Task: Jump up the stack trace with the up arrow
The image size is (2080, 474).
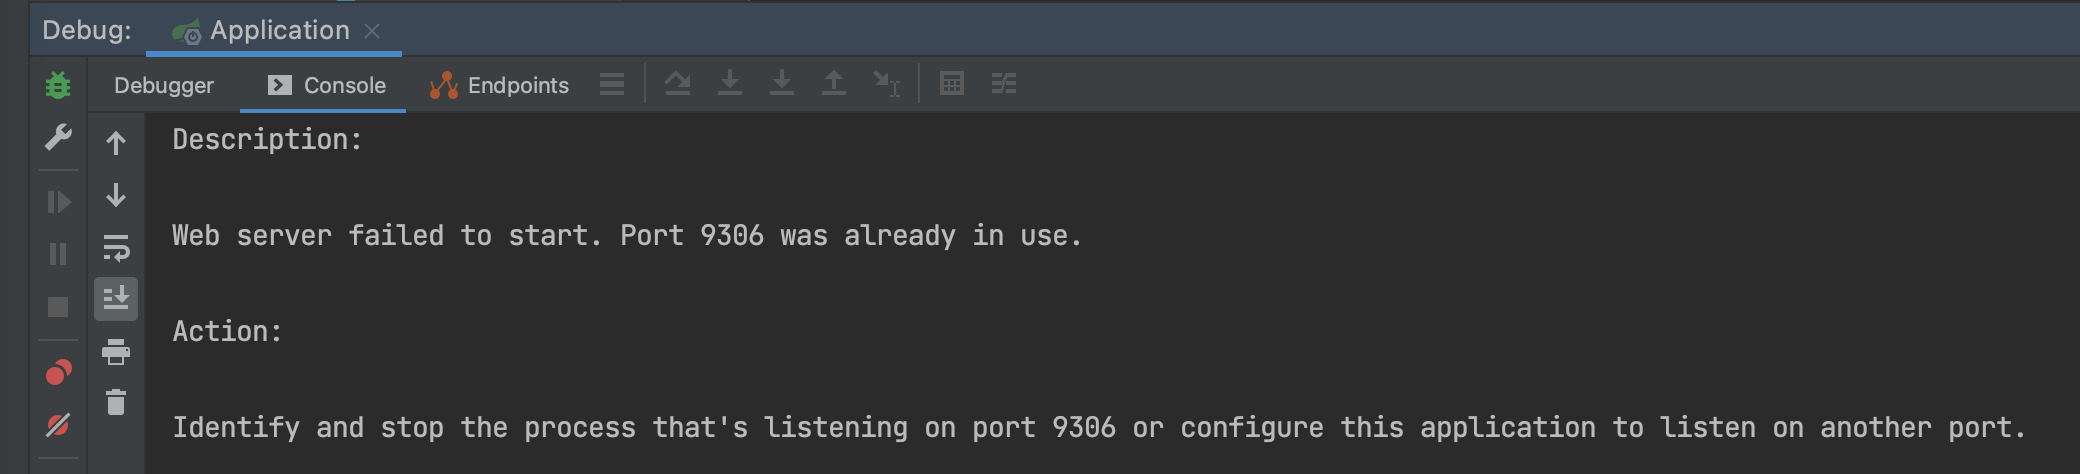Action: click(x=116, y=143)
